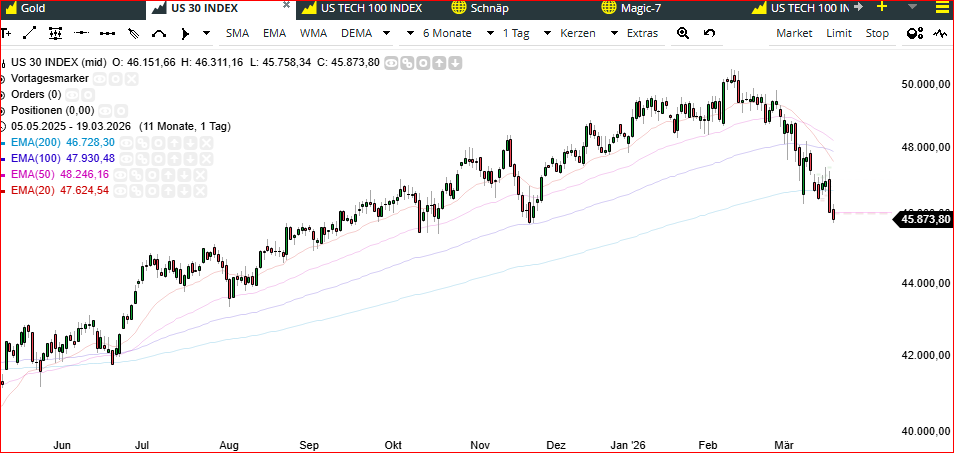Click the EMA(50) magenta color marker
954x453 pixels.
pyautogui.click(x=4, y=174)
